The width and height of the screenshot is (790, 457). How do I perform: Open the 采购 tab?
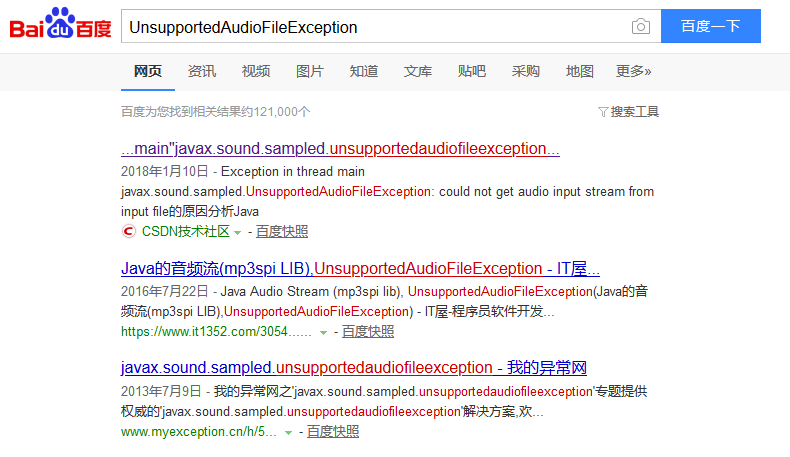525,72
